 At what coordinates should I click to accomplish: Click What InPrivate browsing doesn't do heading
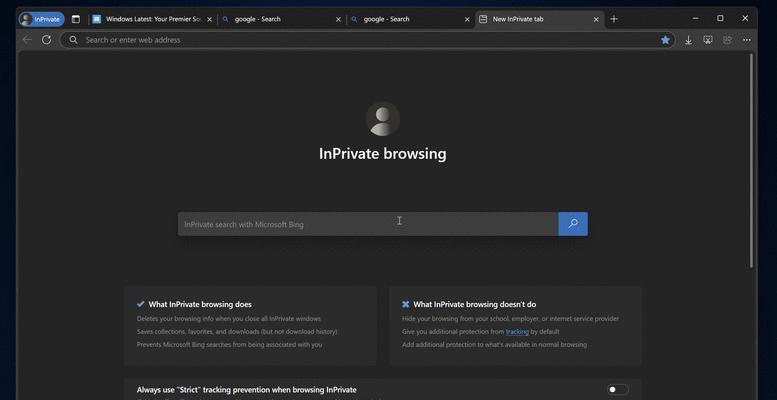tap(475, 304)
